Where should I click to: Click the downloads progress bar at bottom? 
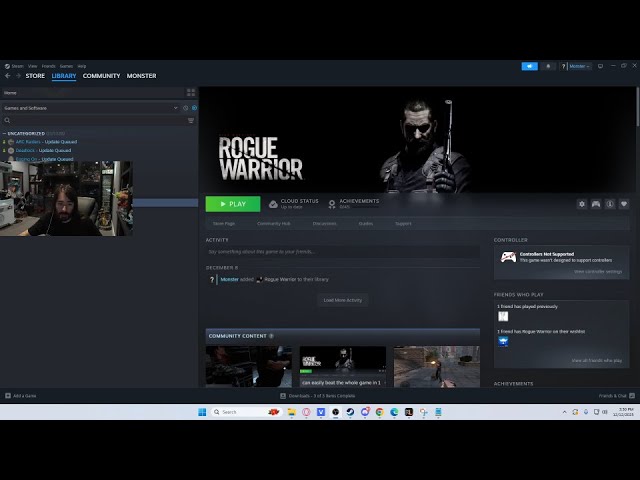pyautogui.click(x=318, y=396)
